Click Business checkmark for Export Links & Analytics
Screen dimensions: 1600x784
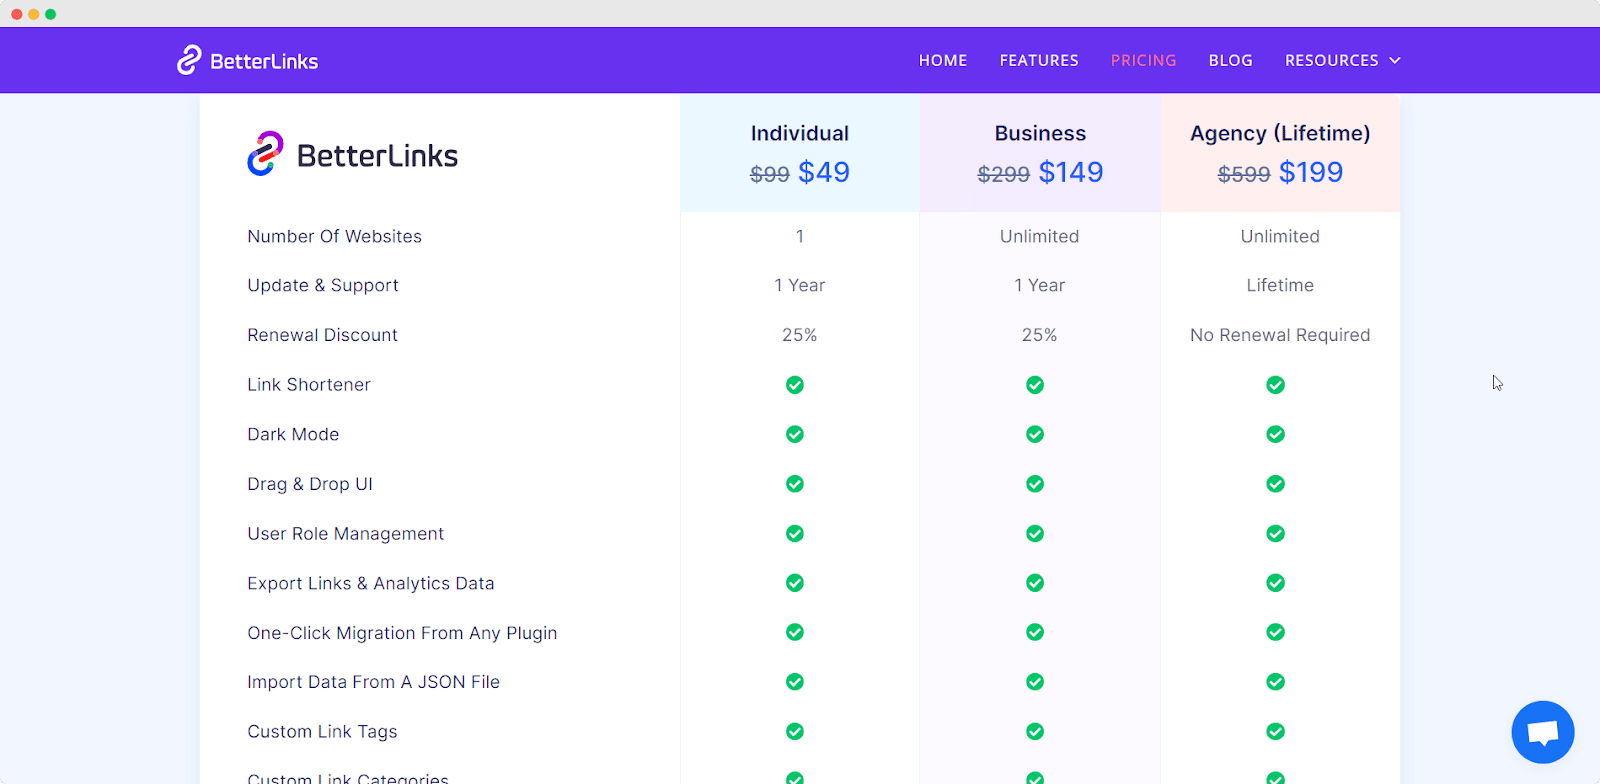[x=1035, y=583]
